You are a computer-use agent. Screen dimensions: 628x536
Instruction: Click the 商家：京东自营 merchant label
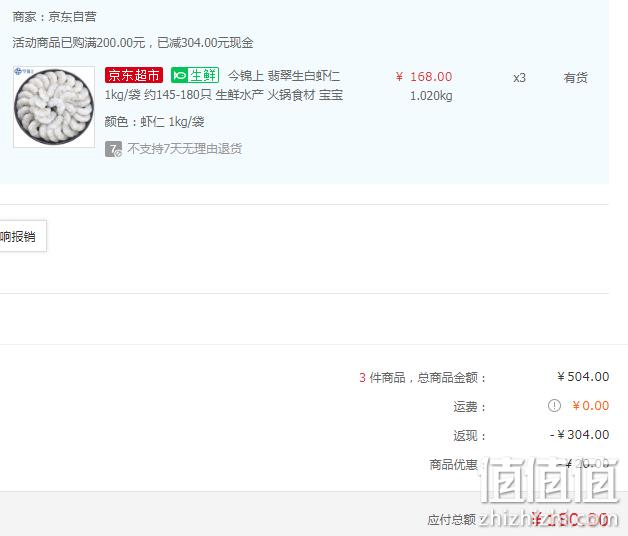click(54, 17)
